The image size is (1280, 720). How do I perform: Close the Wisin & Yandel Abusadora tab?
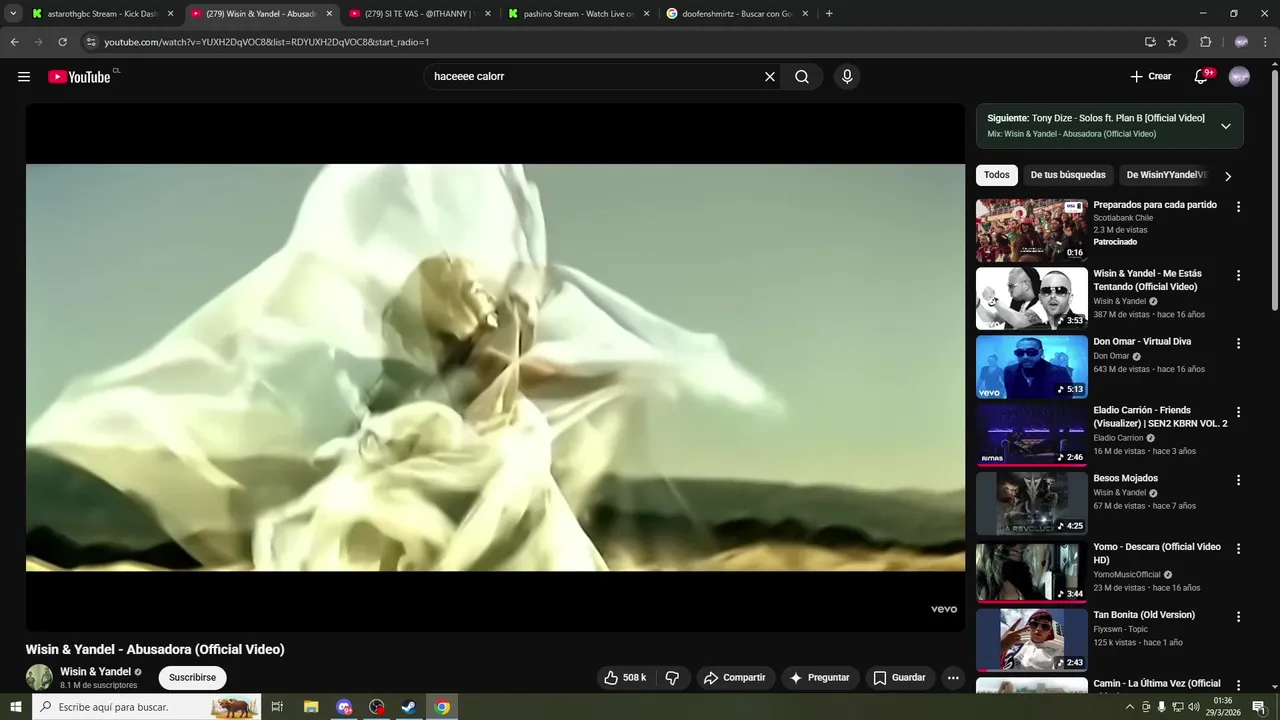329,14
